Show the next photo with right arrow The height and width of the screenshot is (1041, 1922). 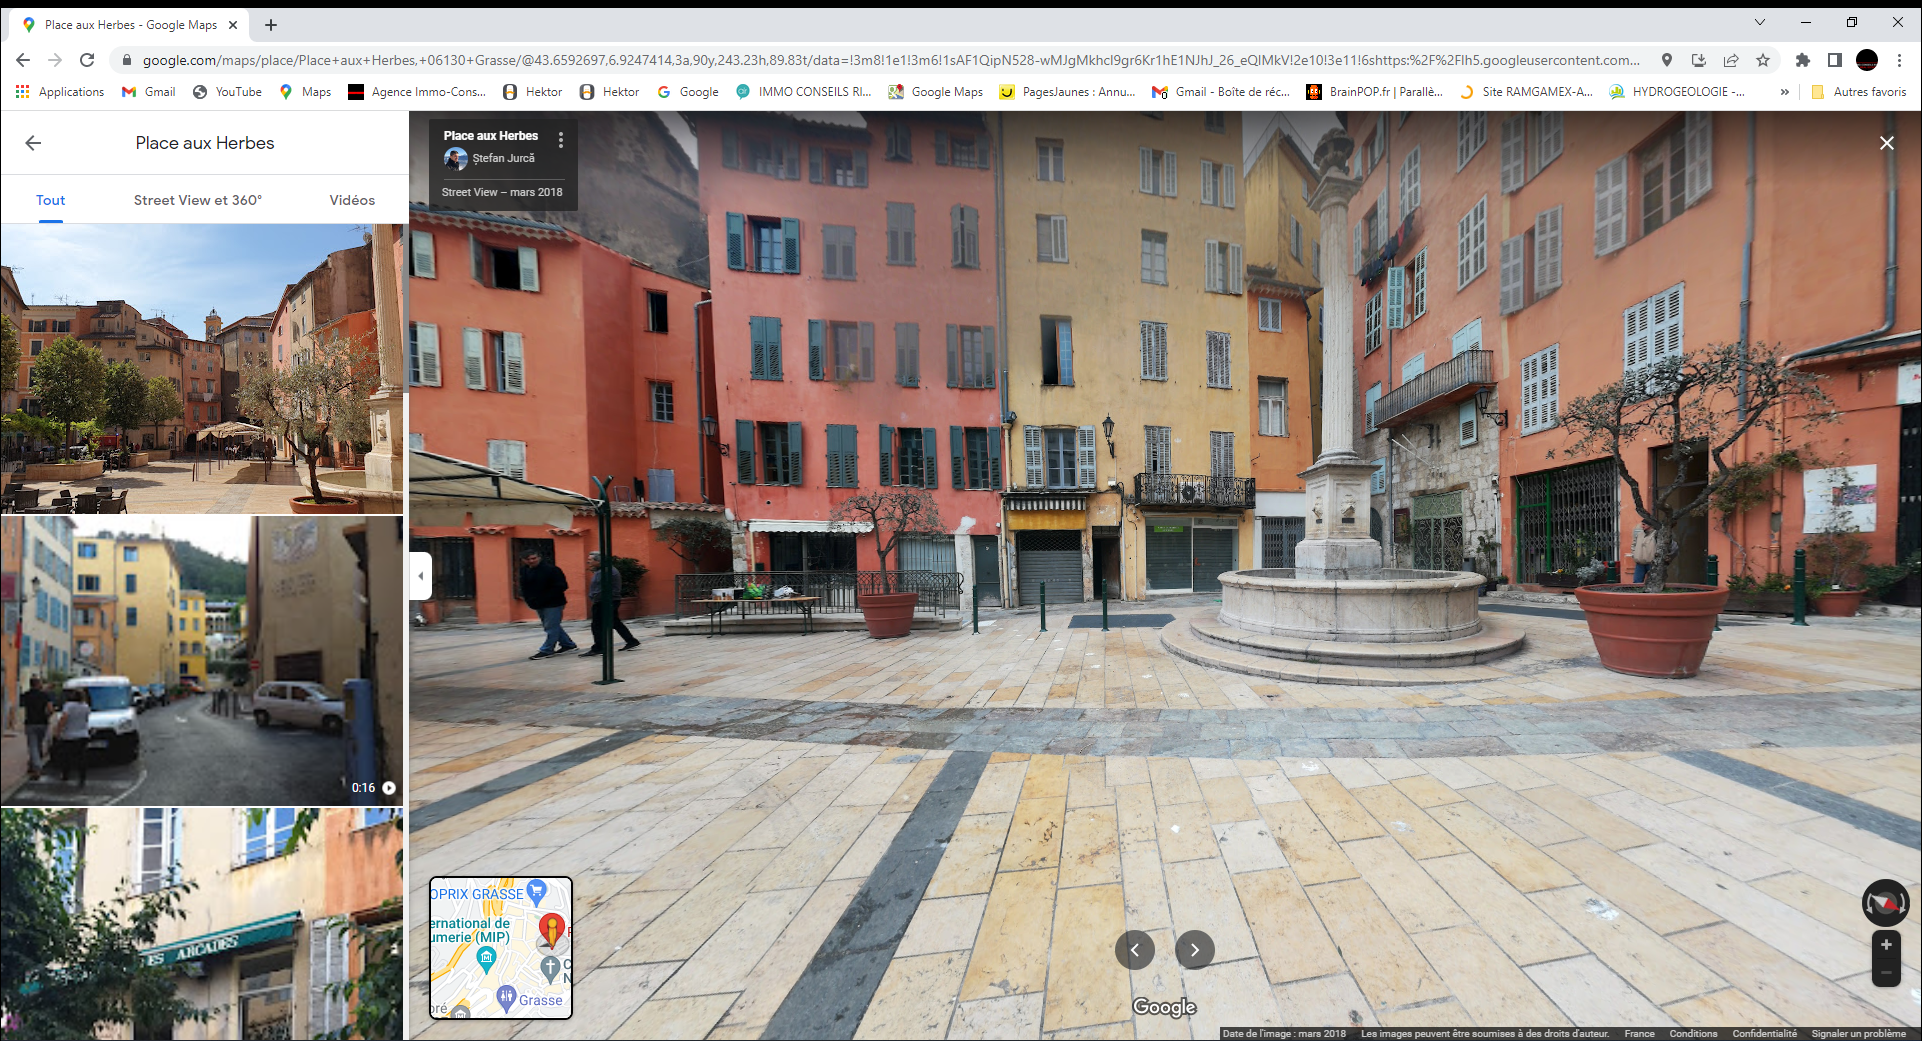click(1194, 950)
